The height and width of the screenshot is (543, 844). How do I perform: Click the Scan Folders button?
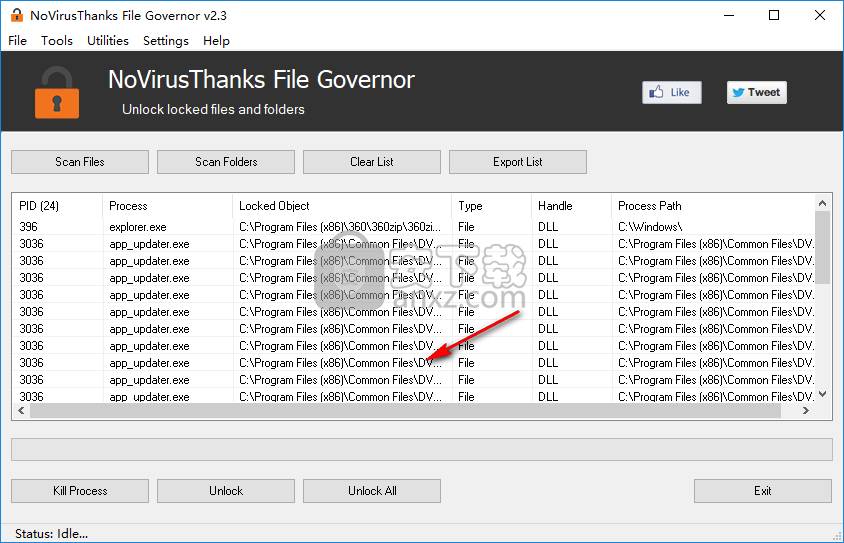point(226,162)
